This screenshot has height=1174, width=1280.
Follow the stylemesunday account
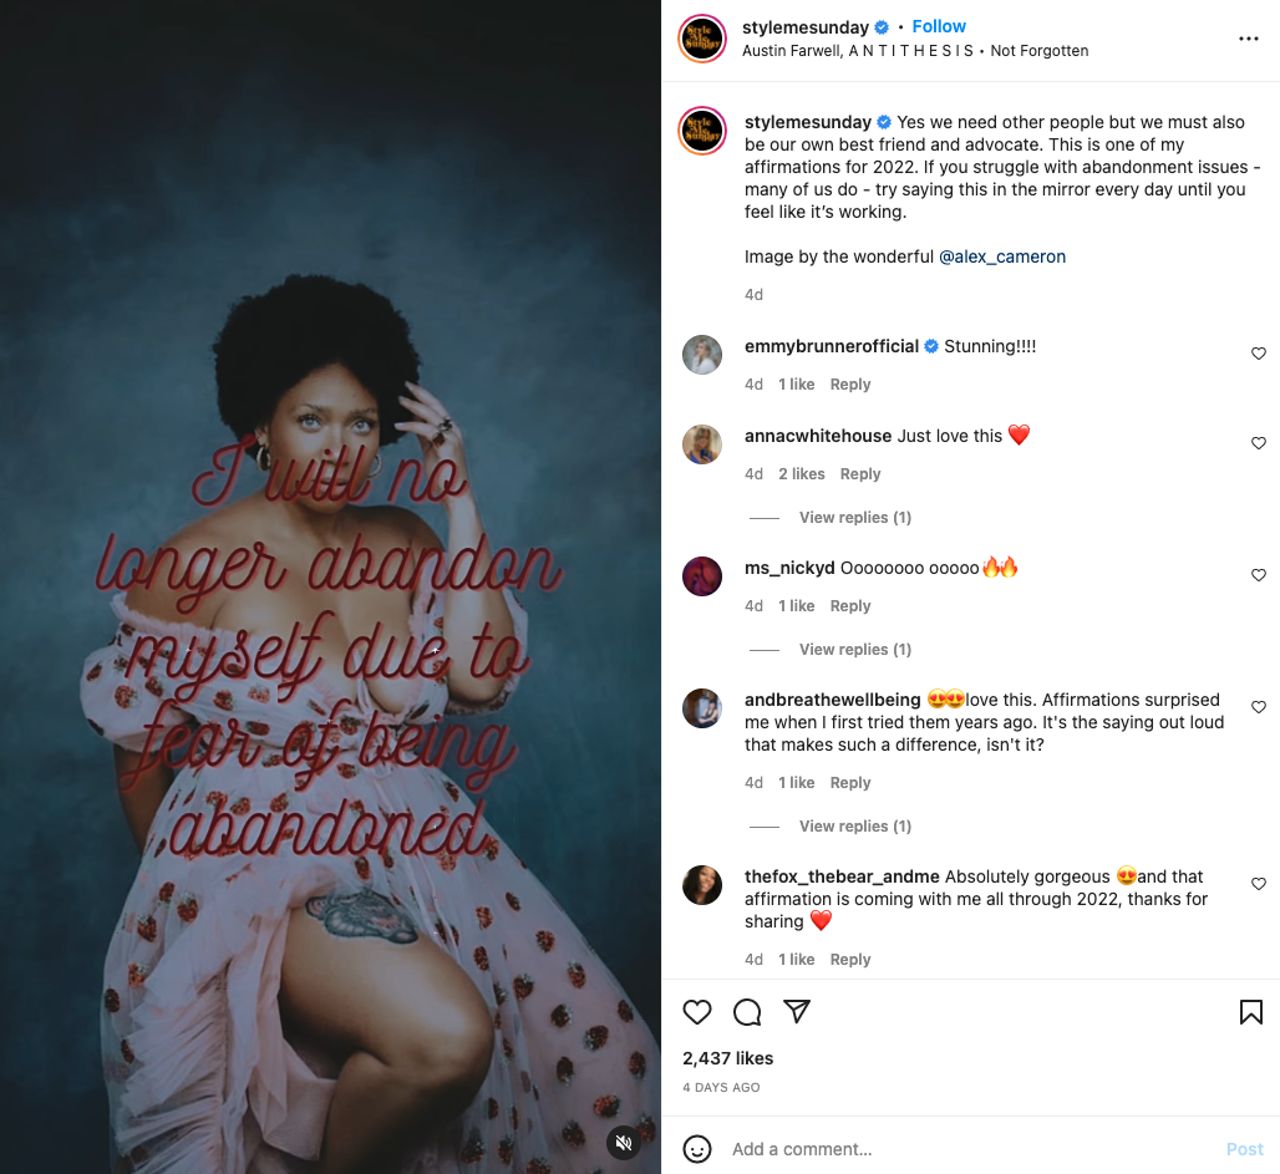pyautogui.click(x=939, y=26)
